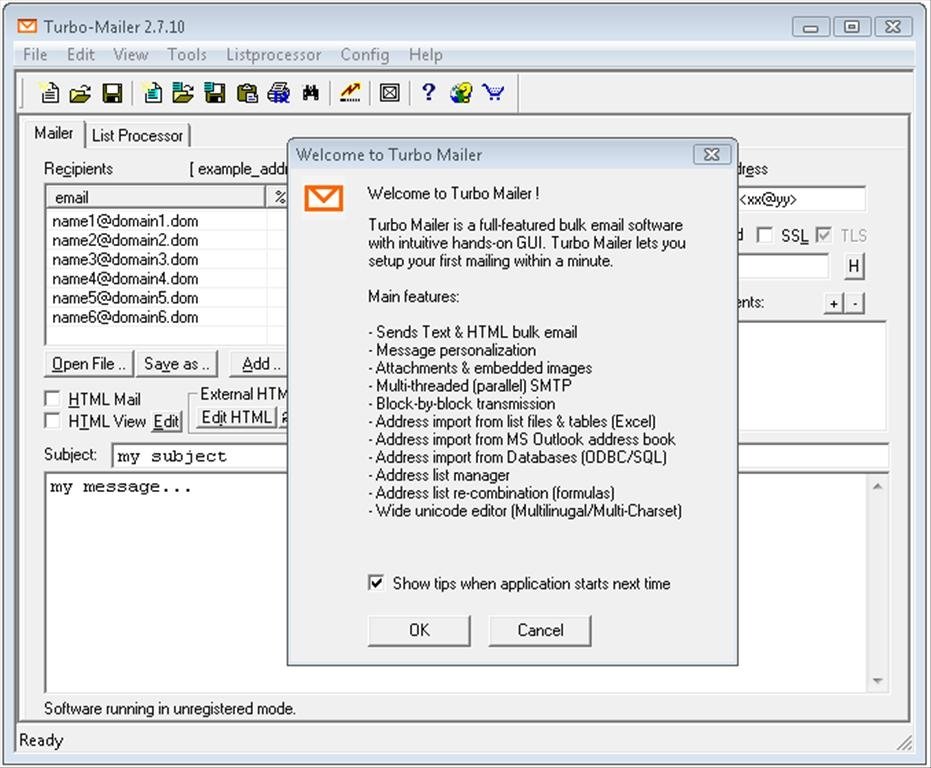Click into the message body text area
The width and height of the screenshot is (931, 768).
[x=456, y=583]
